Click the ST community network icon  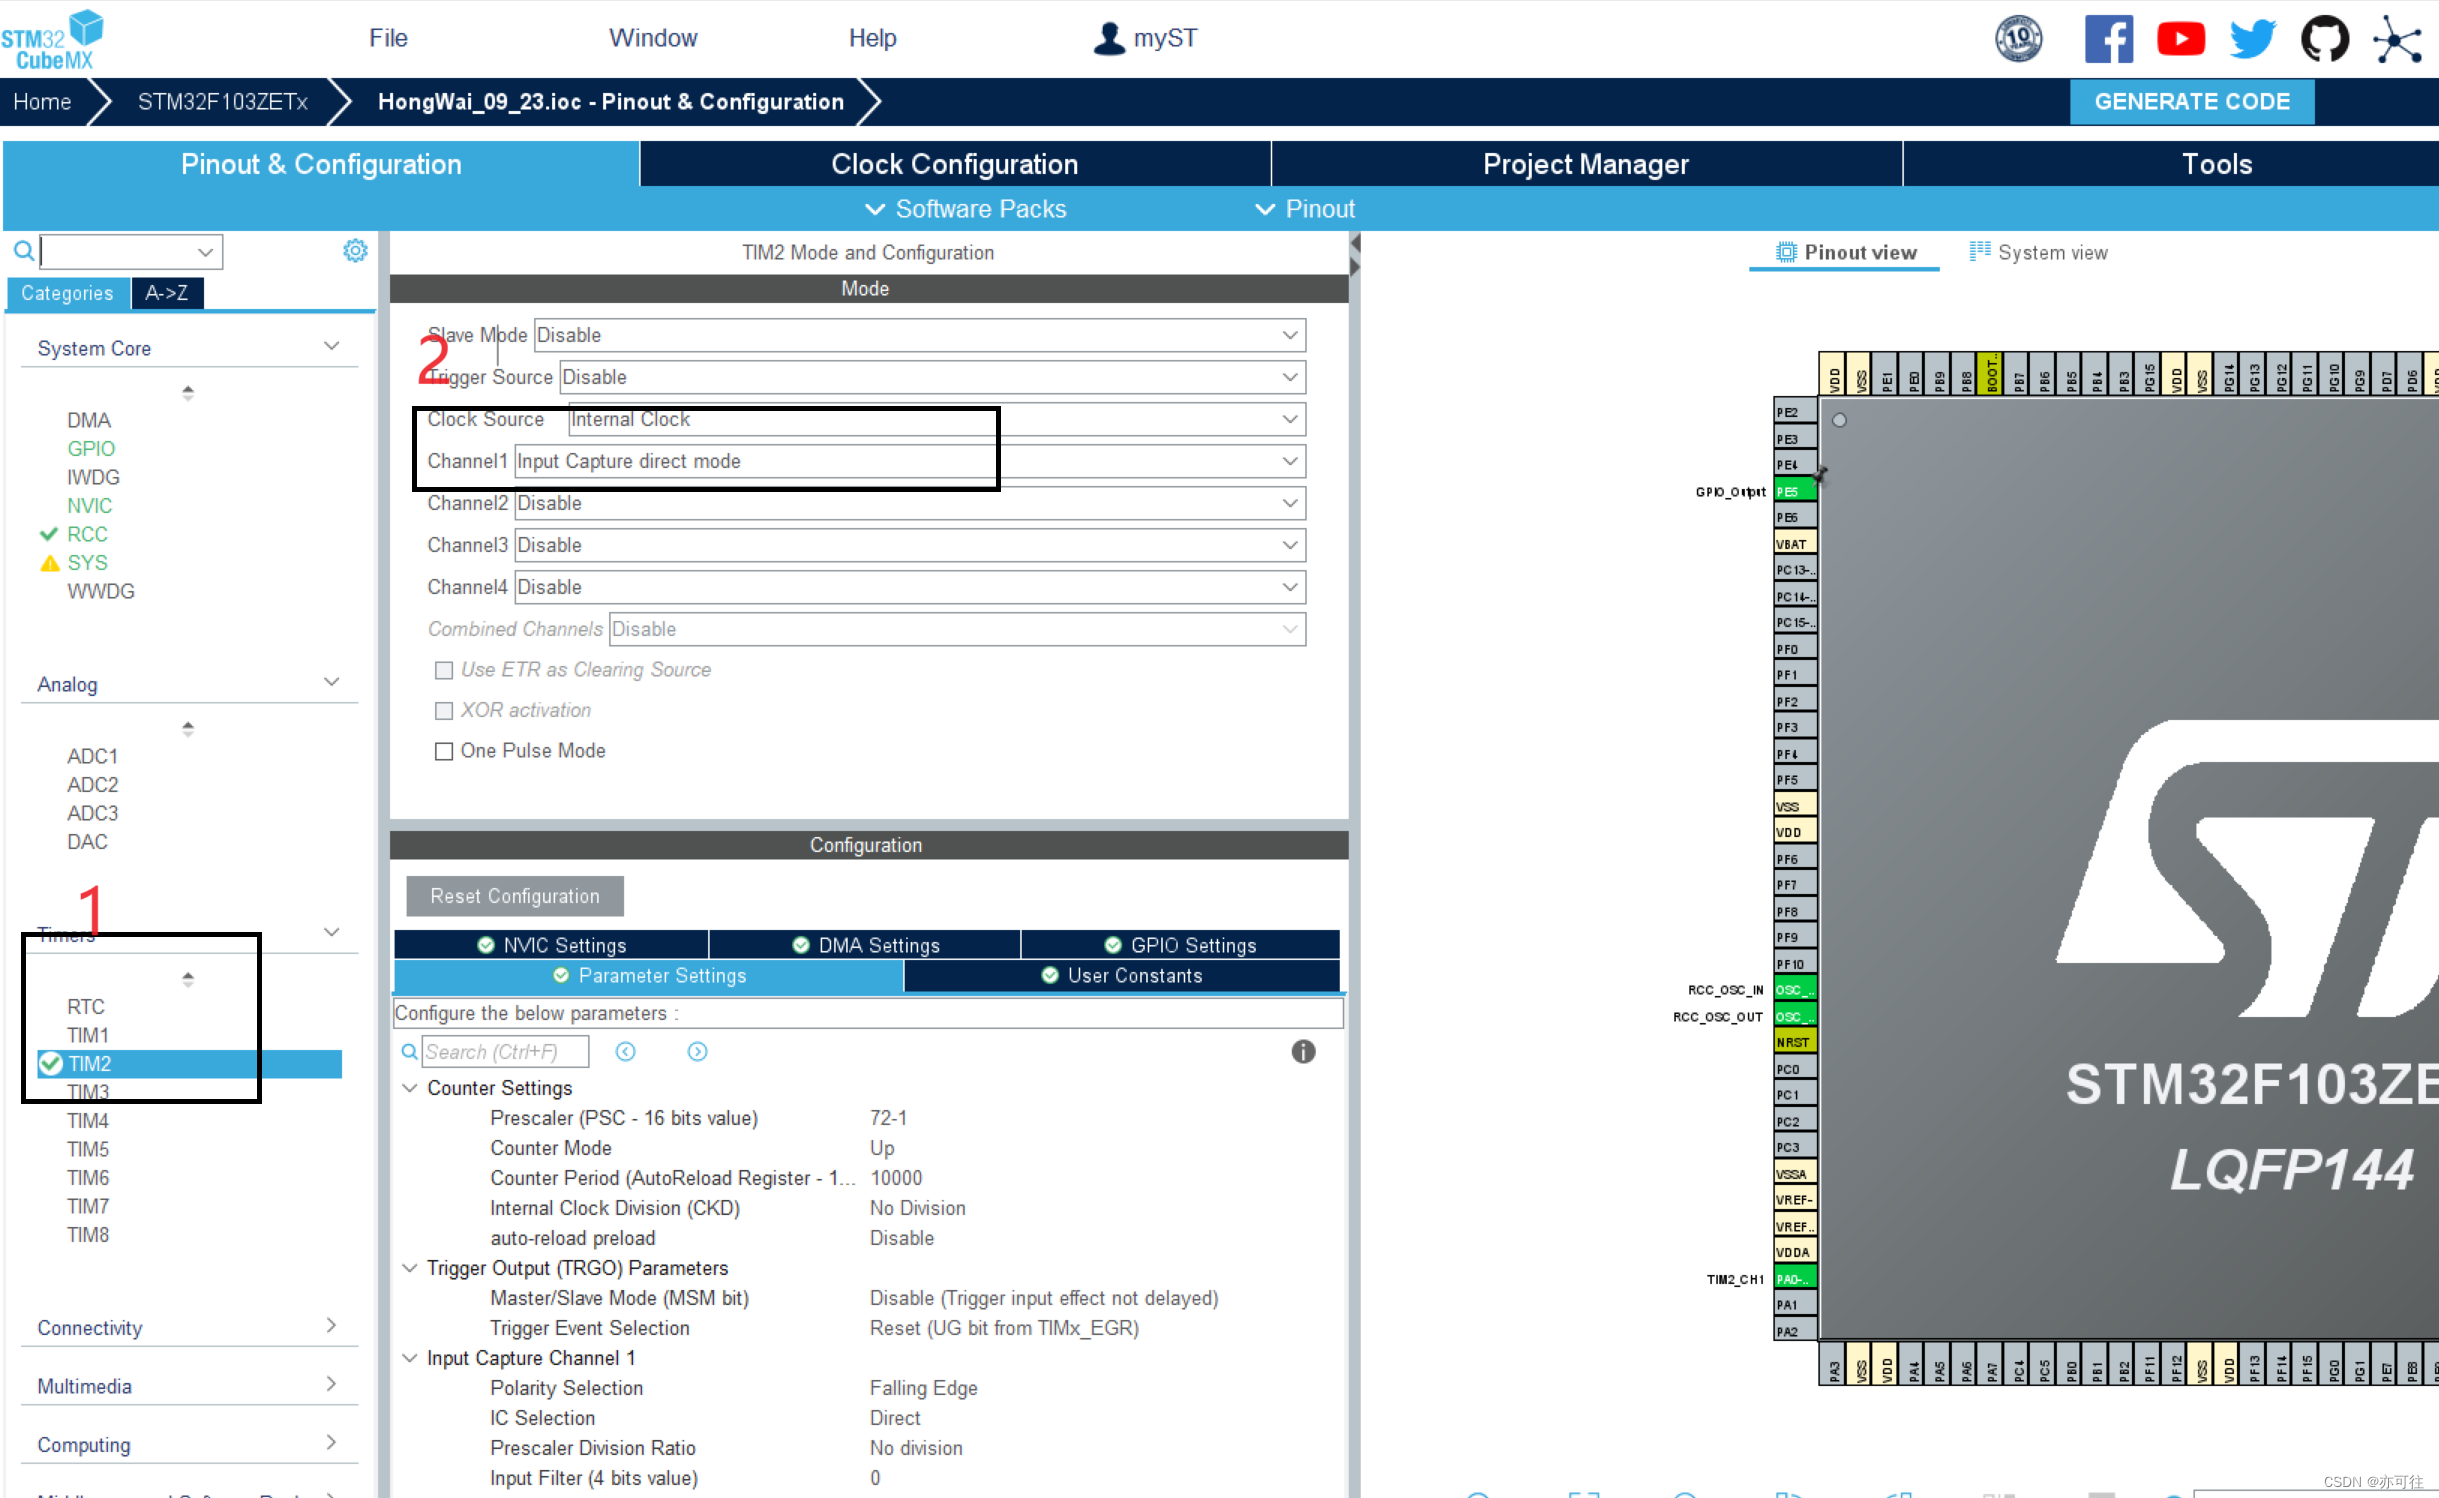coord(2397,39)
